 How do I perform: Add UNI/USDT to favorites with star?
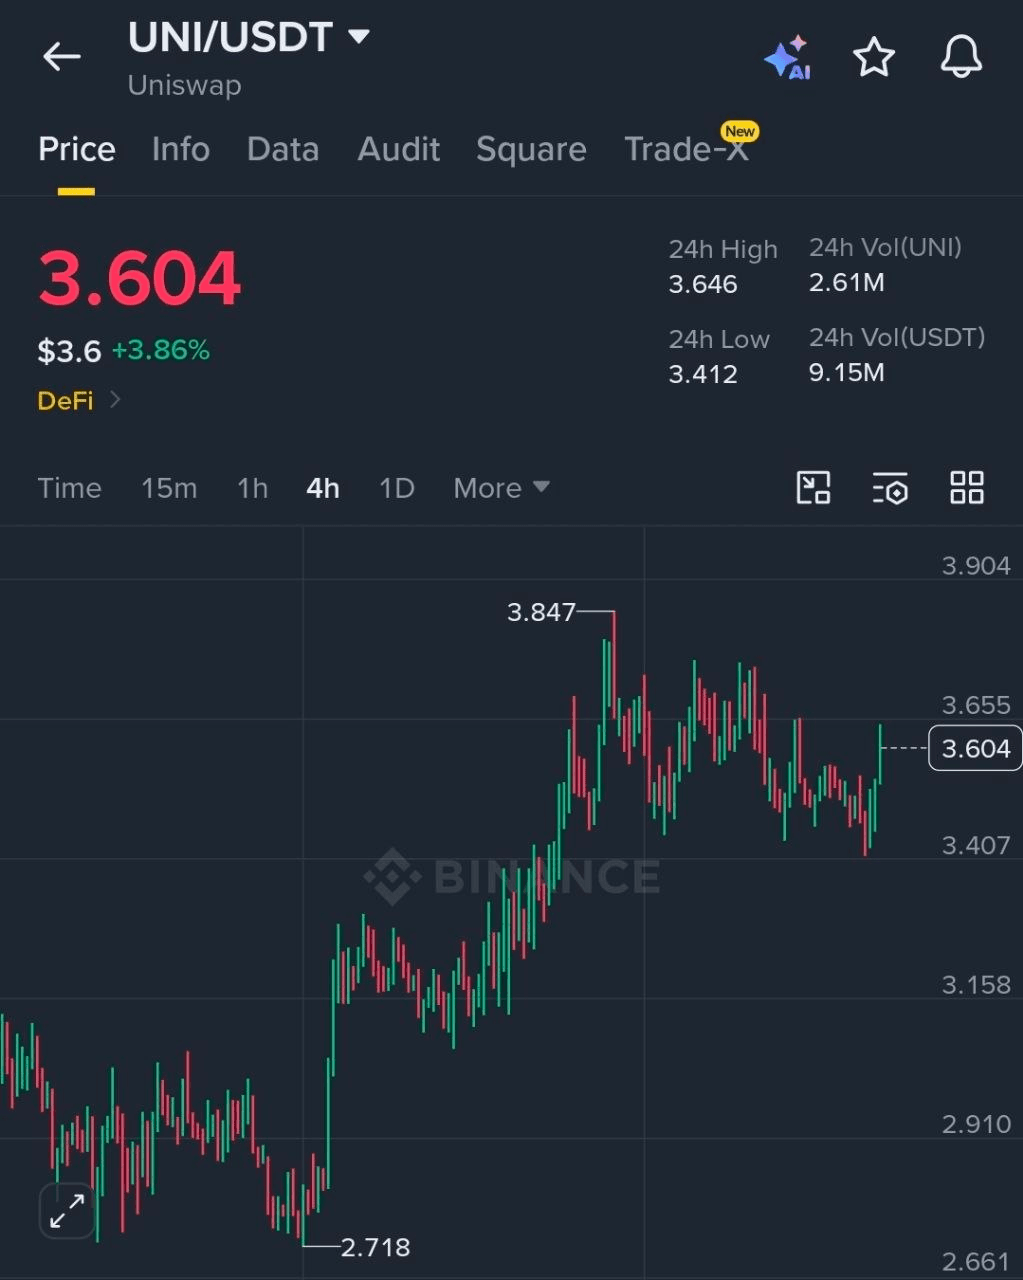click(874, 57)
